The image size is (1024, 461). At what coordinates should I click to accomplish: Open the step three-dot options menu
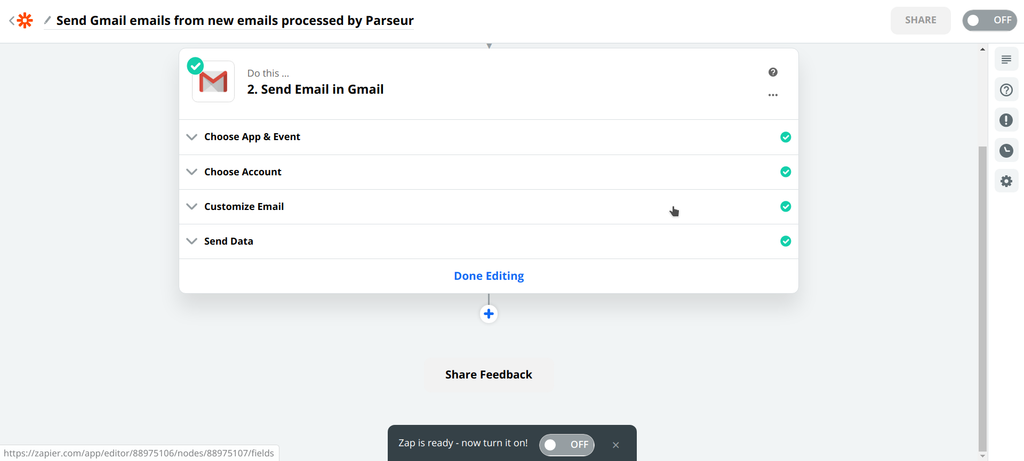[x=773, y=96]
